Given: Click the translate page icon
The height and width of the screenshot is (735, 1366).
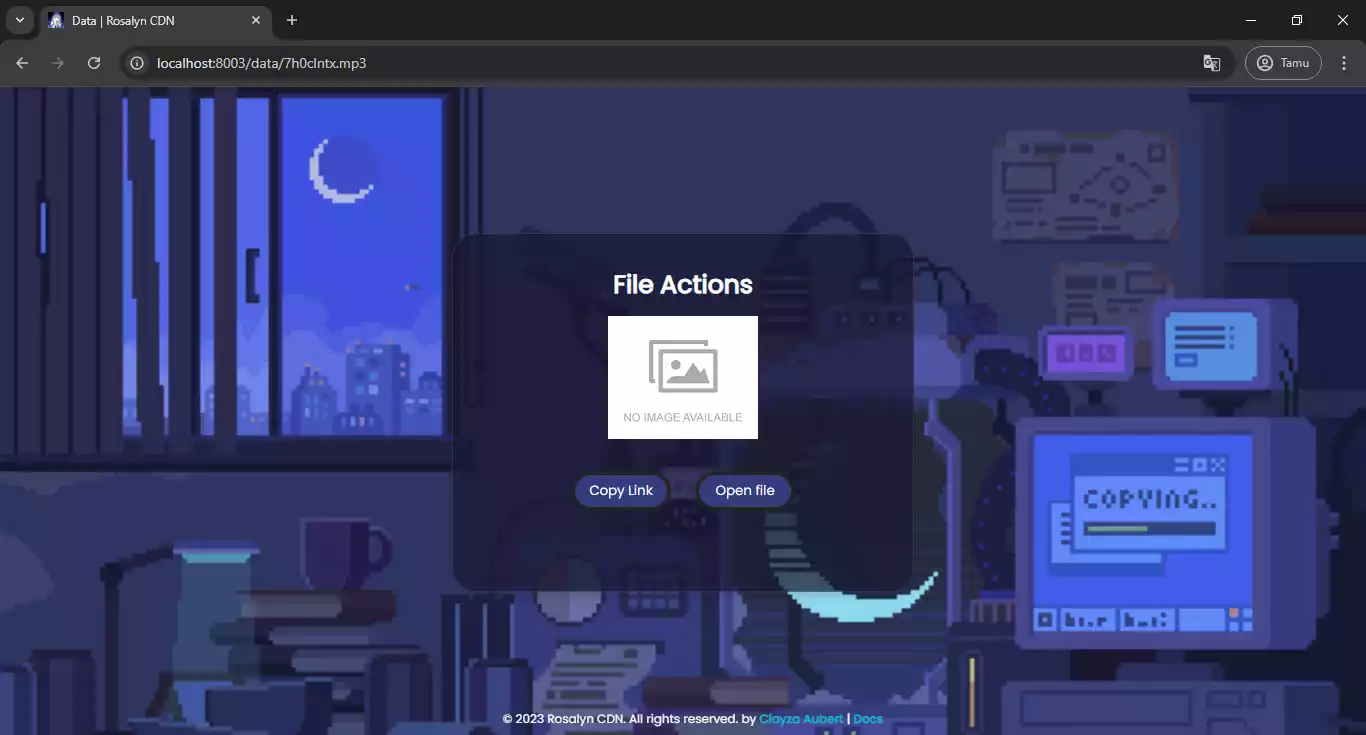Looking at the screenshot, I should coord(1211,63).
